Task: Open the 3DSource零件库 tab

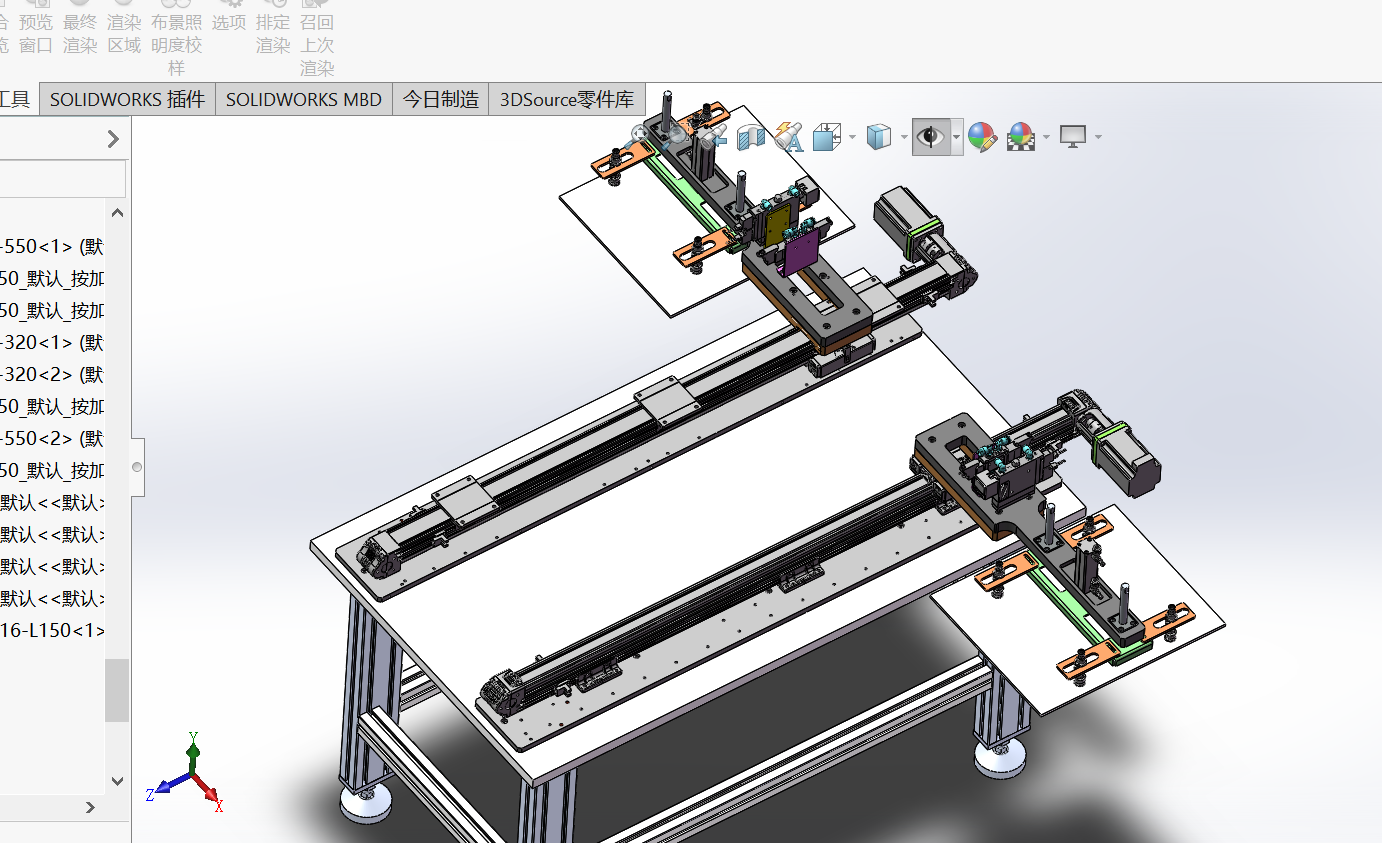Action: coord(567,99)
